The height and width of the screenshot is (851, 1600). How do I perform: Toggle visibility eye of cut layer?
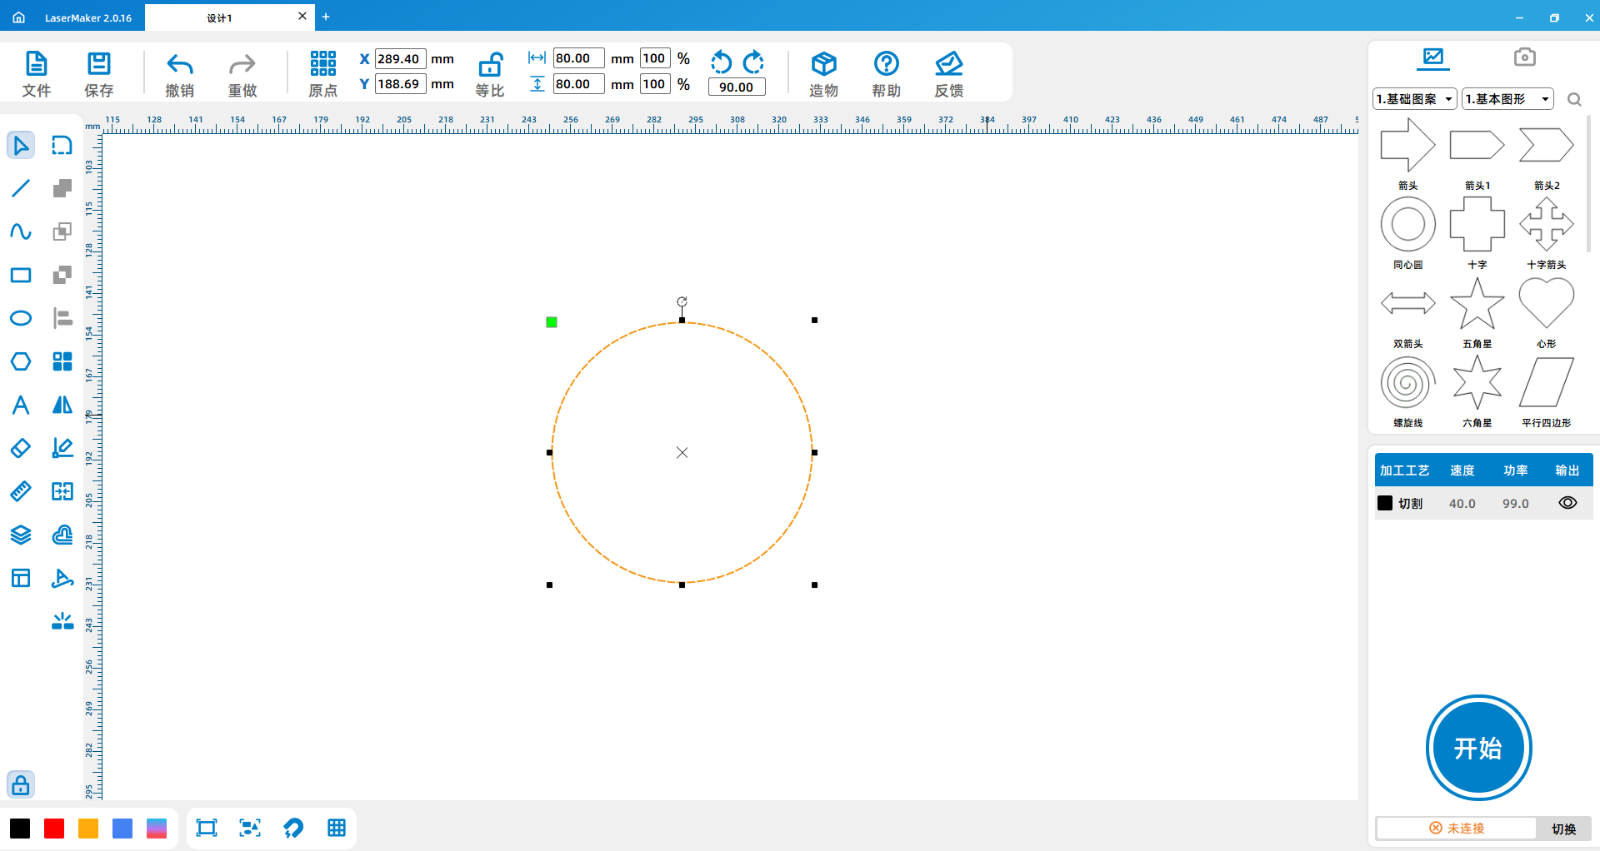click(1567, 503)
